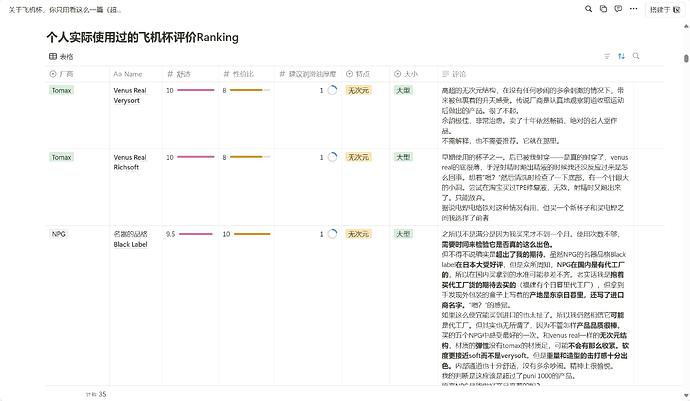Click the 大型 tag in the Verysoft row
The height and width of the screenshot is (401, 690).
point(403,90)
